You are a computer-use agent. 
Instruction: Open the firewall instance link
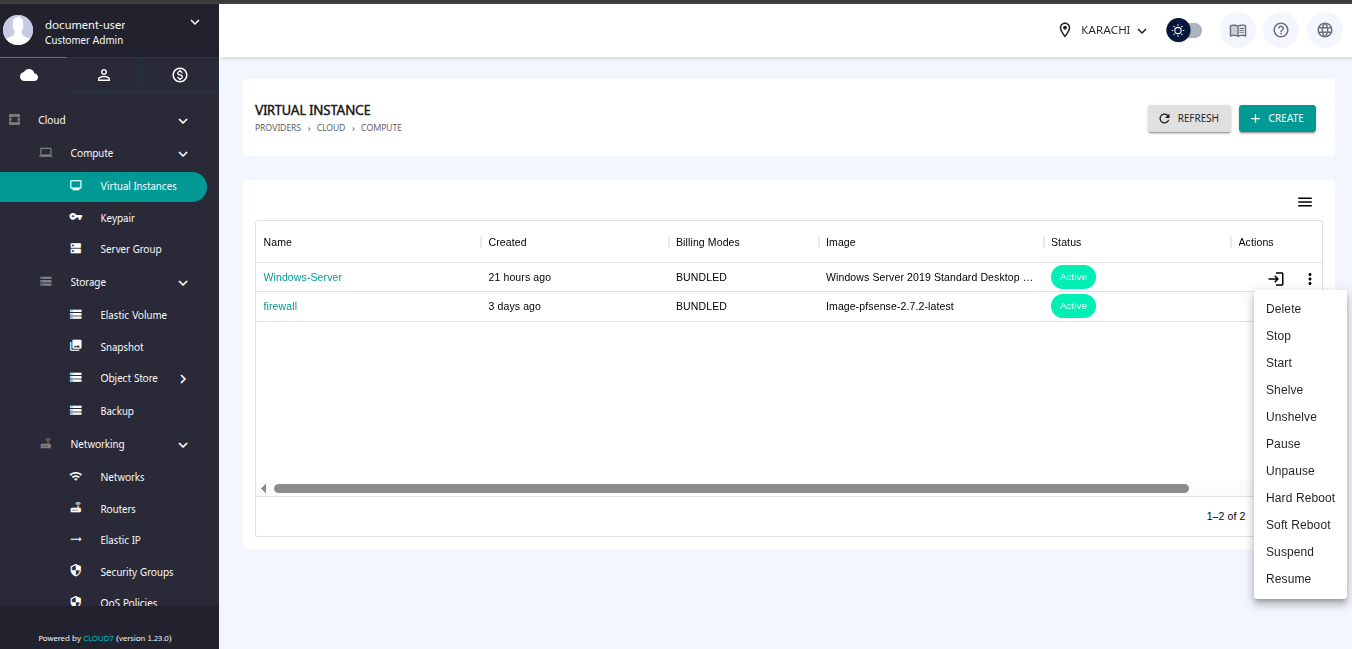pyautogui.click(x=280, y=306)
